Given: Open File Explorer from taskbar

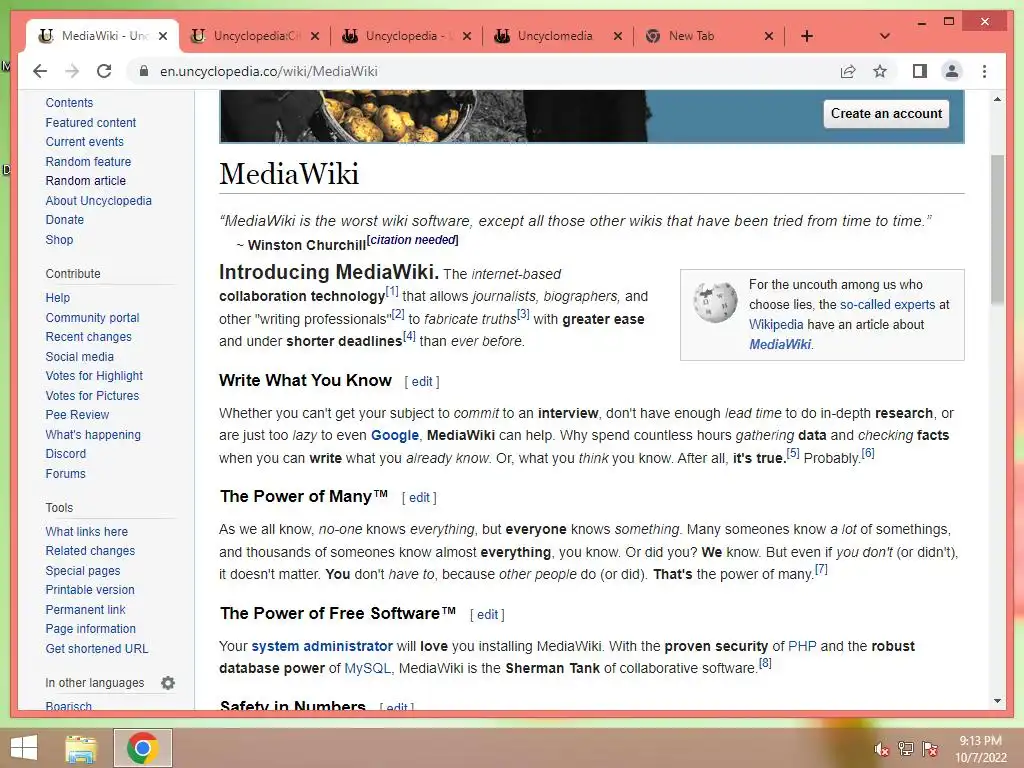Looking at the screenshot, I should pyautogui.click(x=80, y=748).
